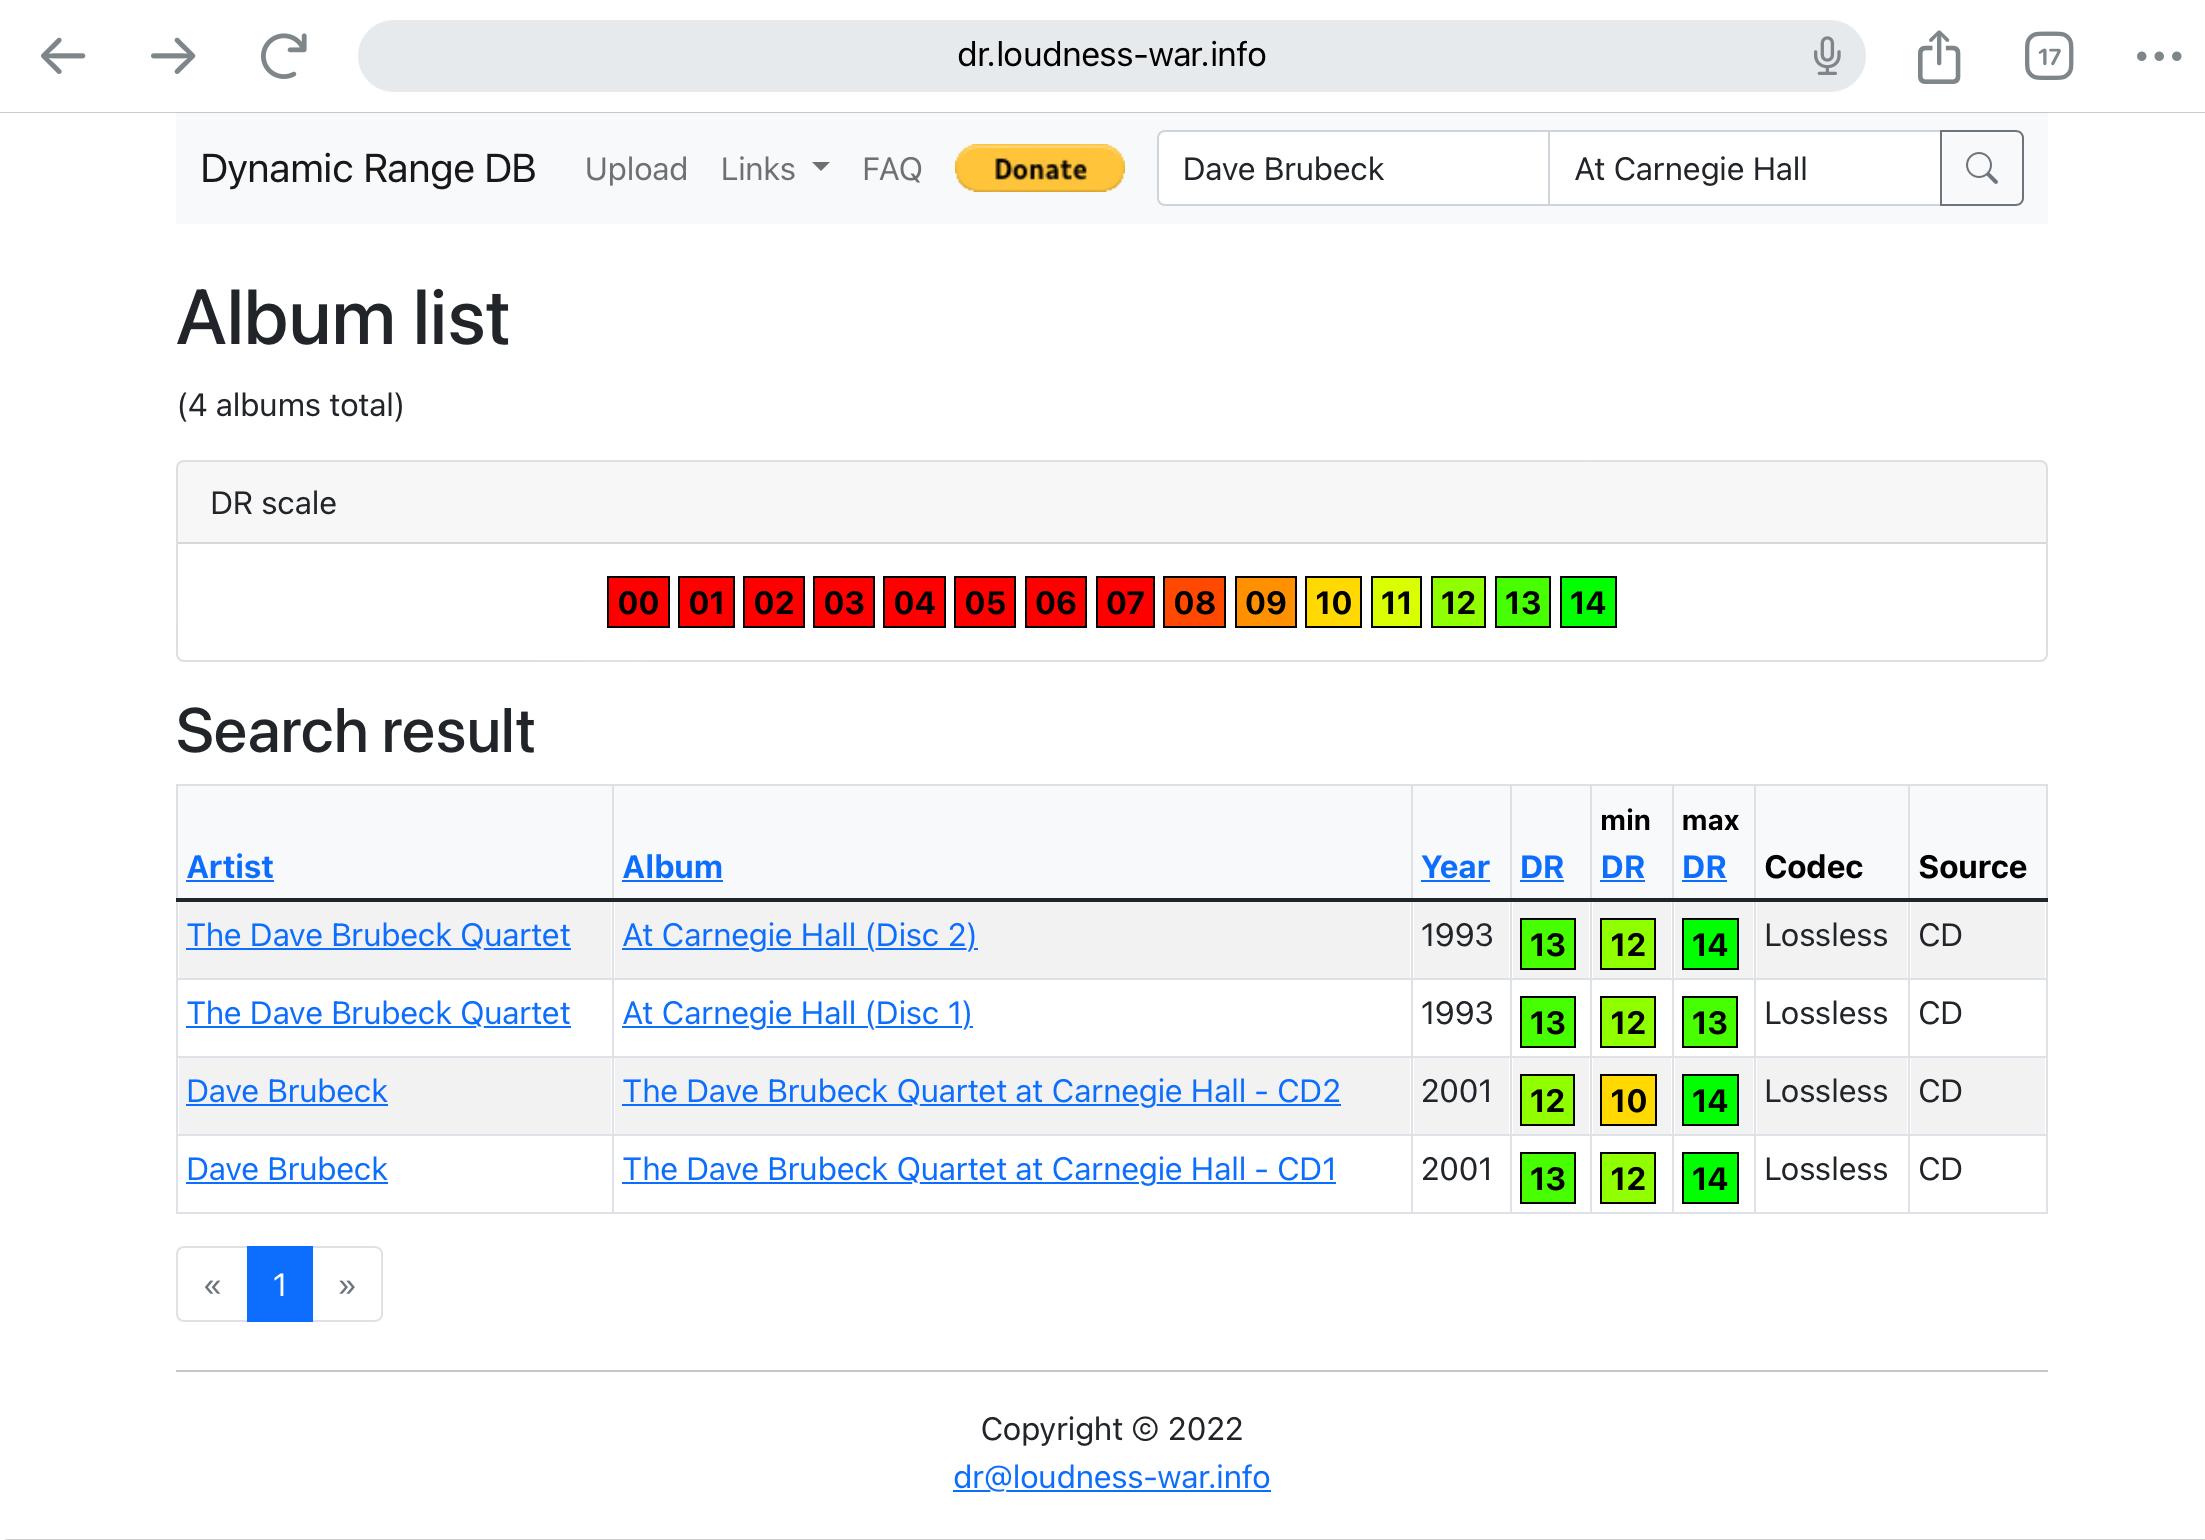Click the yellow Donate button

pos(1040,168)
